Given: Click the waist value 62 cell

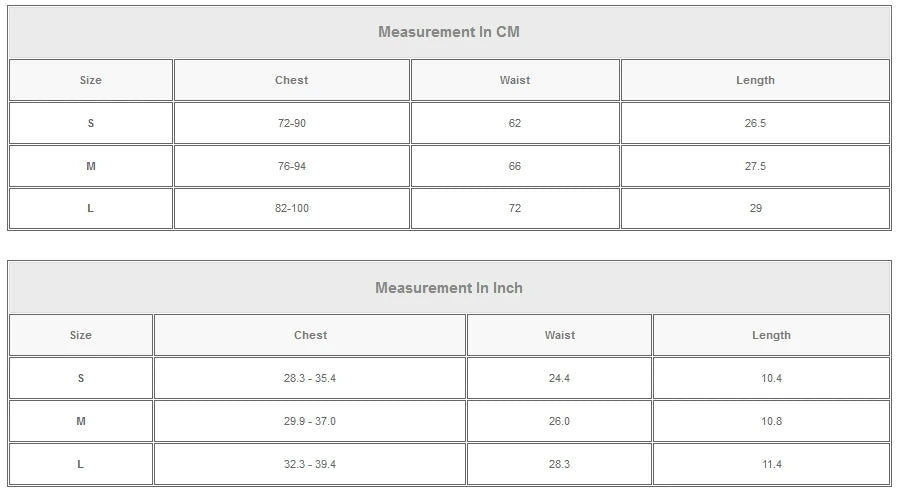Looking at the screenshot, I should (x=515, y=123).
